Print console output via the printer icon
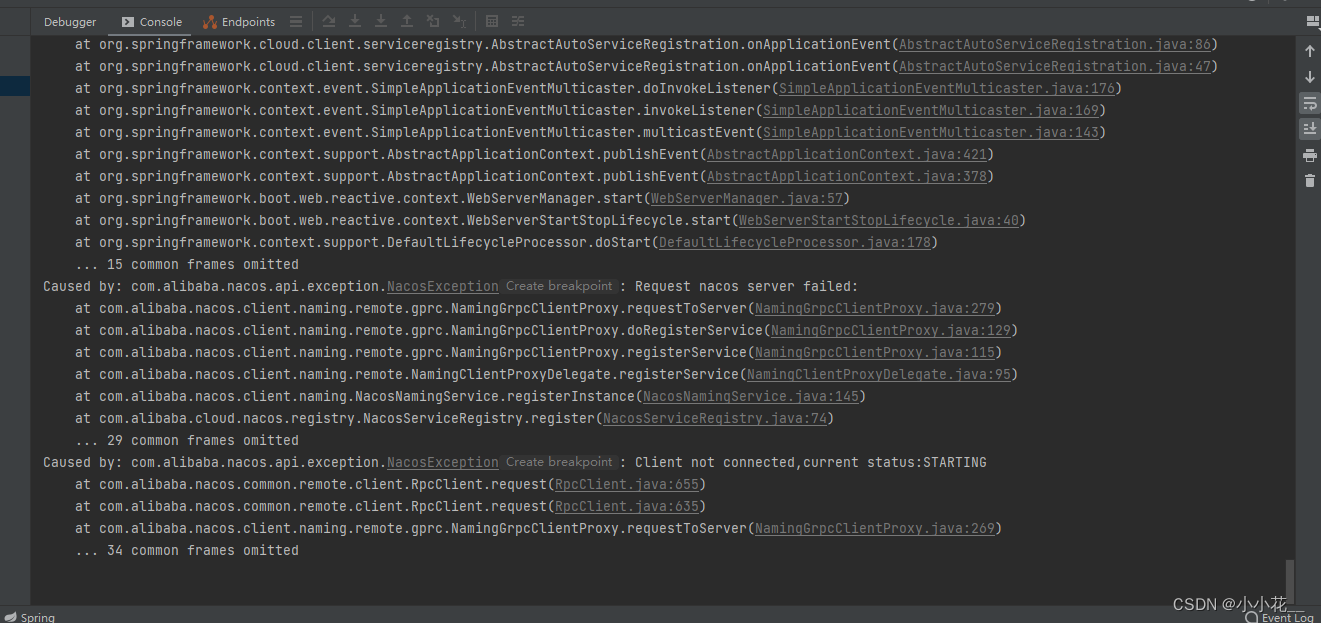1321x623 pixels. 1310,155
